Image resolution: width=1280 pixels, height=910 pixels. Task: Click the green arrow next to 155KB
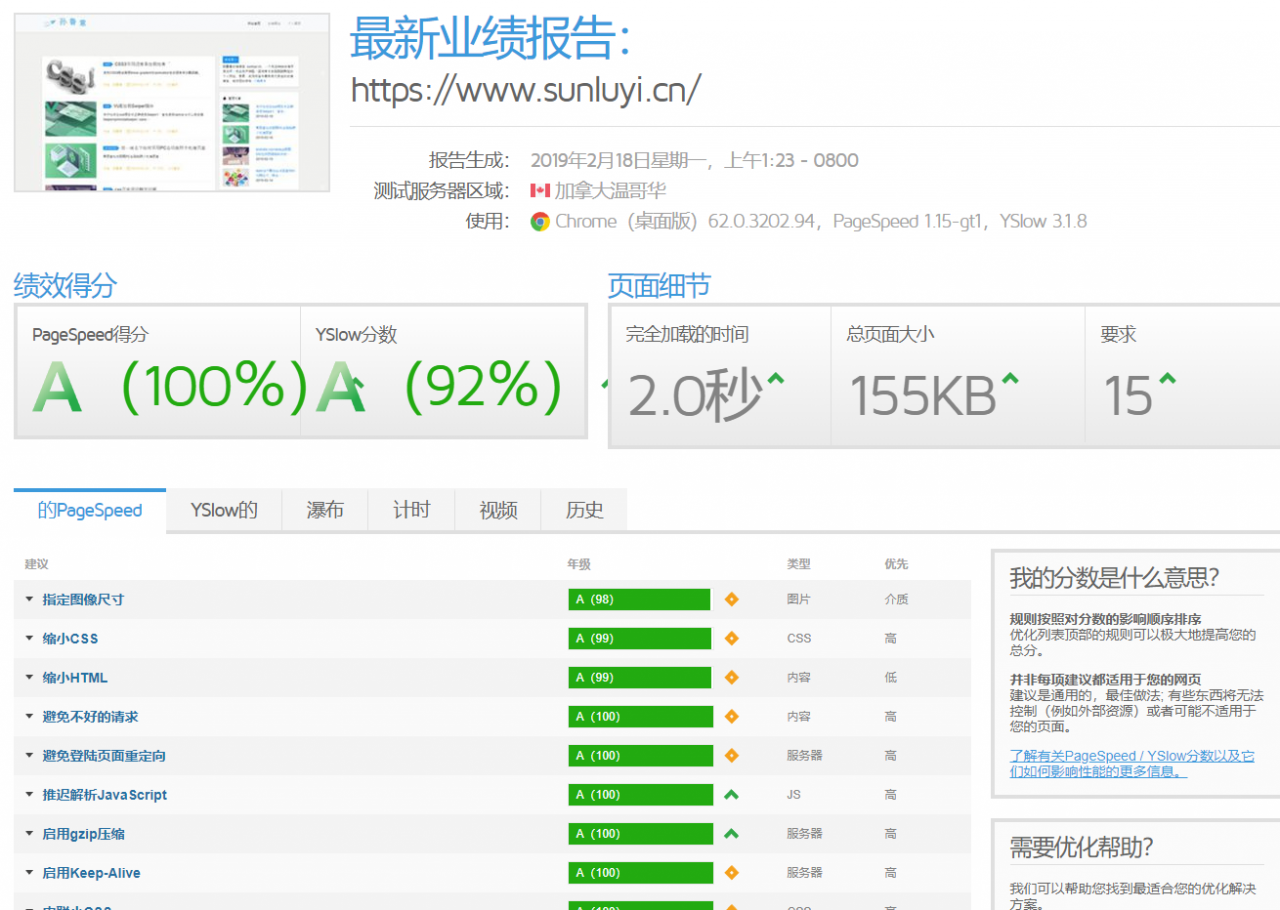(x=1010, y=380)
